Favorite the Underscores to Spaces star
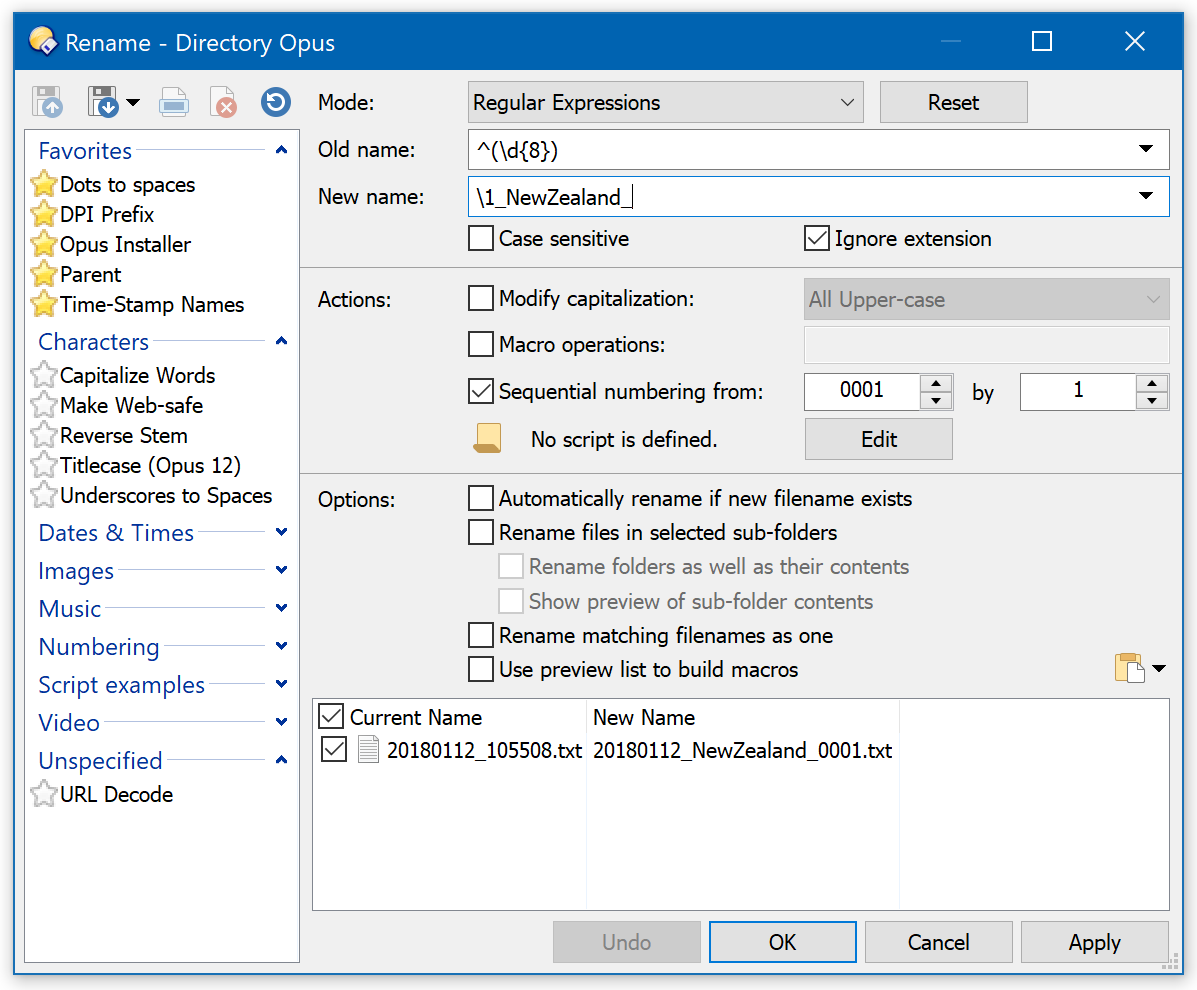Screen dimensions: 1197x990 [44, 495]
